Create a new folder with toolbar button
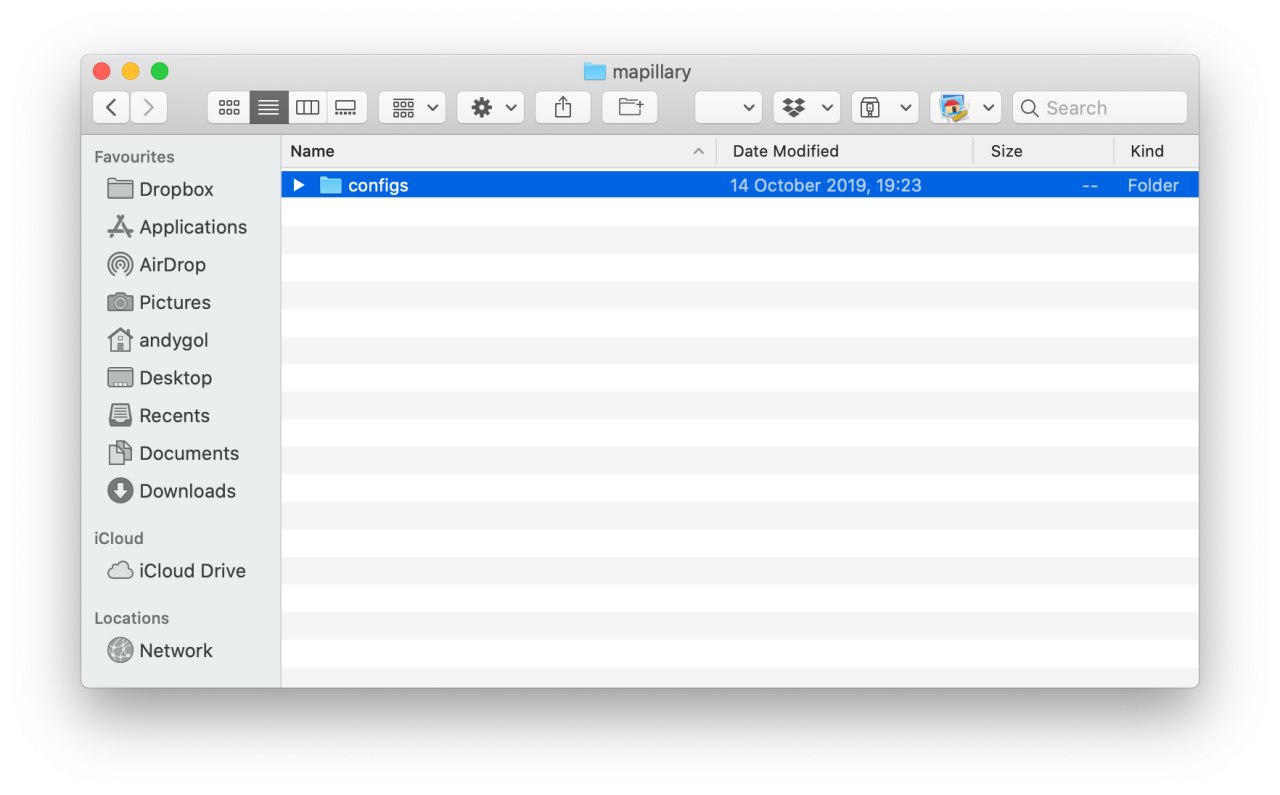The image size is (1280, 795). click(x=630, y=108)
